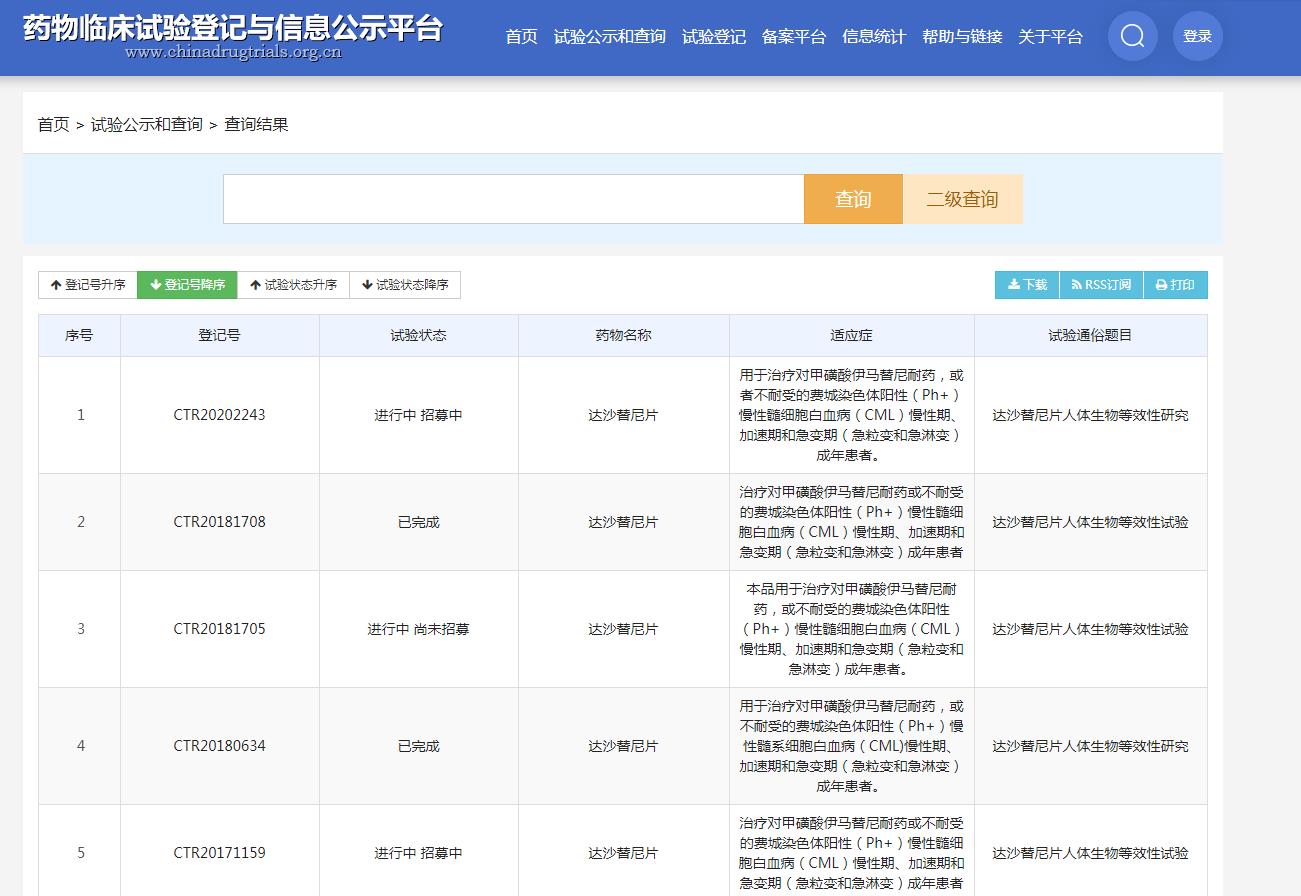Click the 登录 login round button
The width and height of the screenshot is (1301, 896).
point(1197,37)
